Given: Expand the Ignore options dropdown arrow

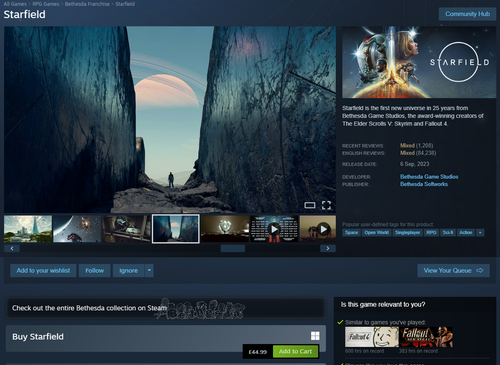Looking at the screenshot, I should pyautogui.click(x=149, y=270).
